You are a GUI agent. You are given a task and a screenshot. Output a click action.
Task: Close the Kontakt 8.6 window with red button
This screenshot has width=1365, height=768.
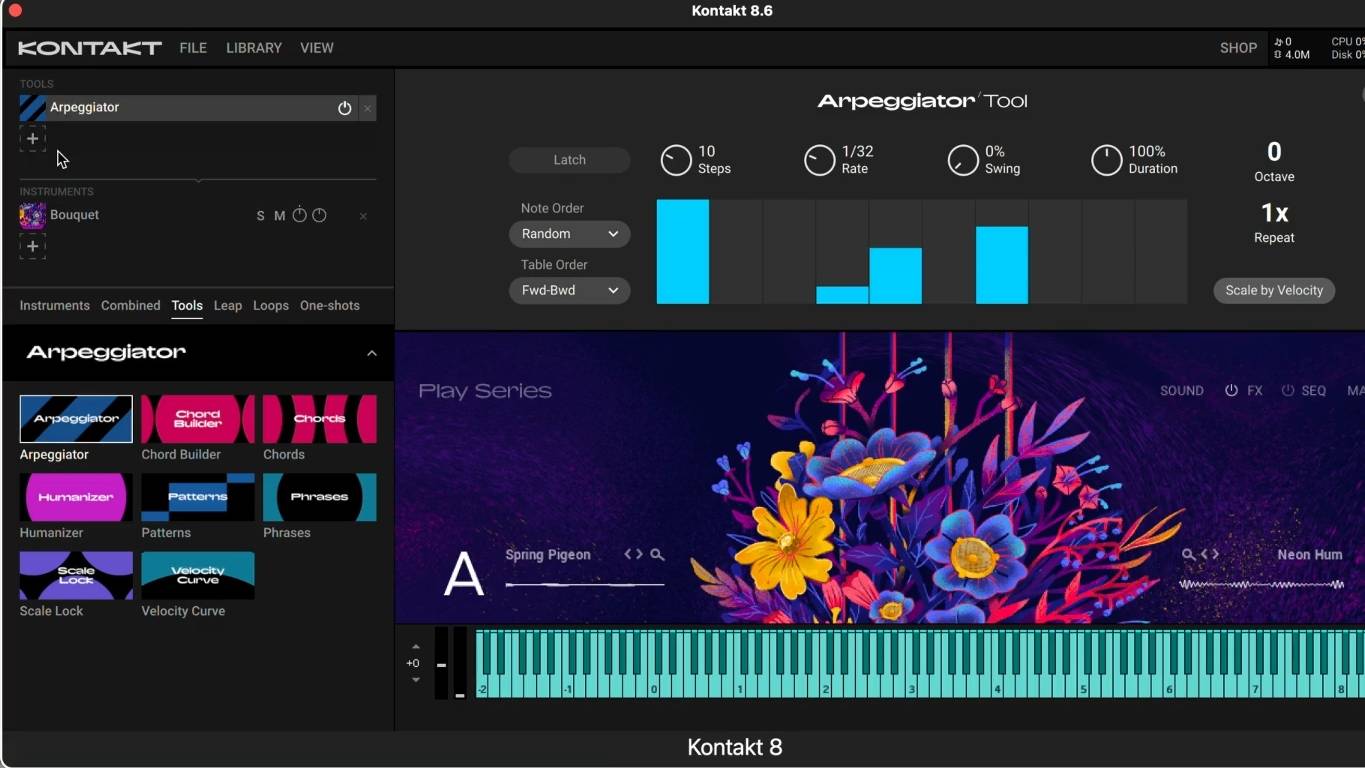(15, 11)
